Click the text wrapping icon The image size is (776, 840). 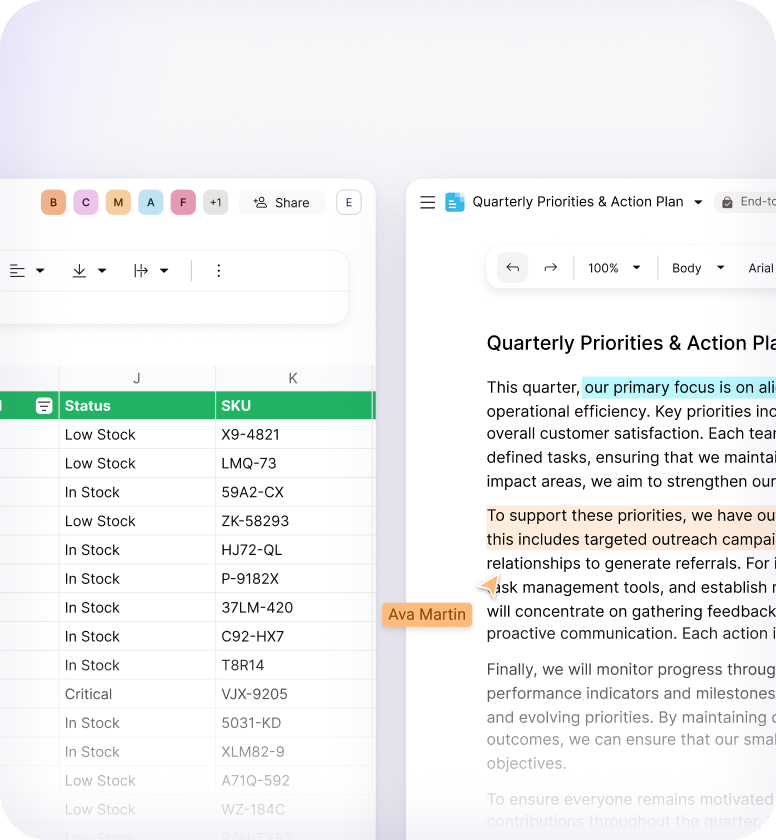tap(141, 271)
